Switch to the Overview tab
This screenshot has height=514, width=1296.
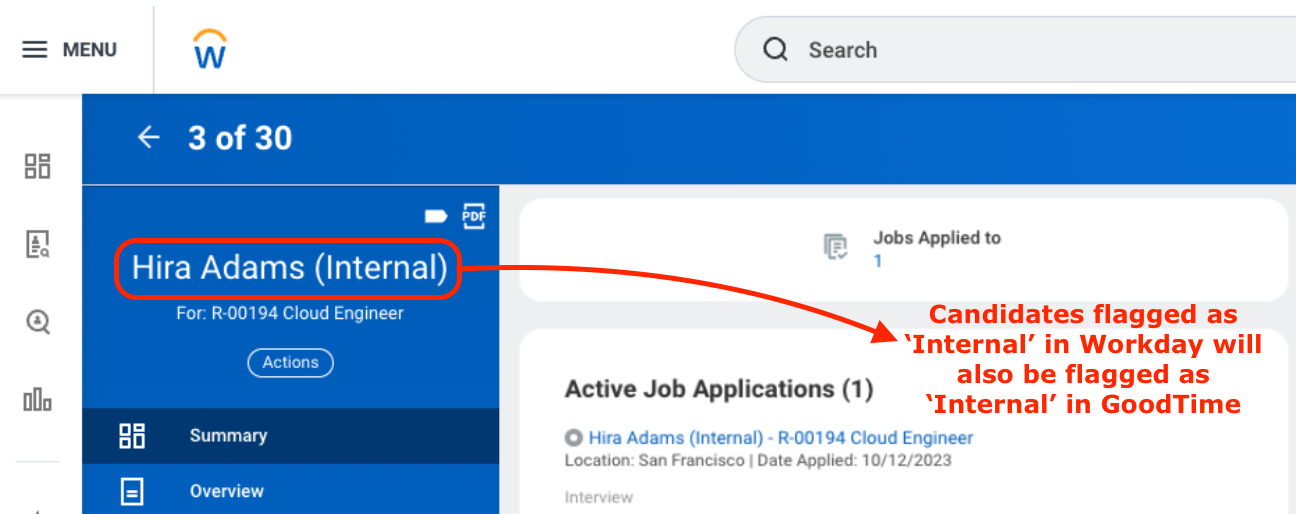(x=228, y=492)
